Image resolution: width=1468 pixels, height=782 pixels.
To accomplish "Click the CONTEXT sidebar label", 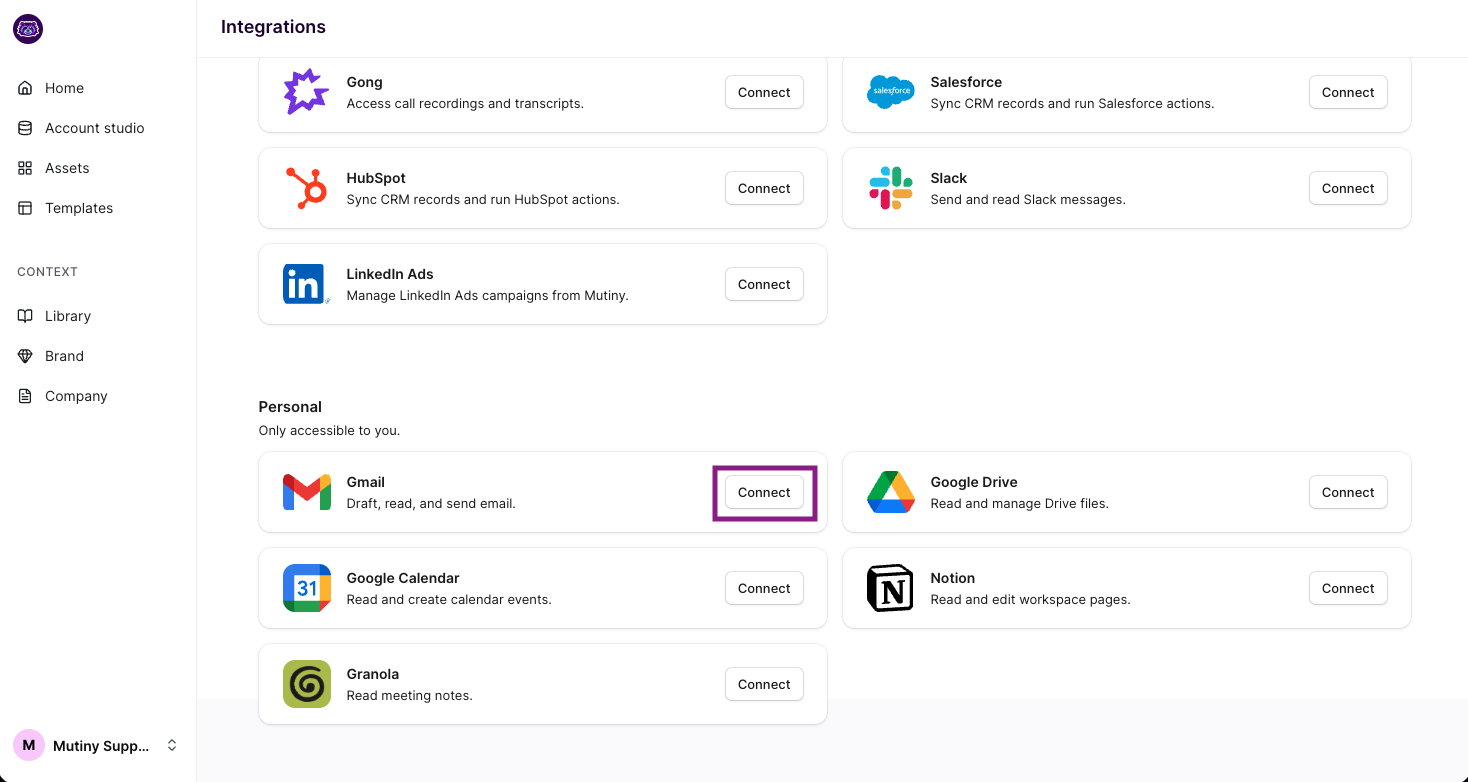I will point(47,272).
